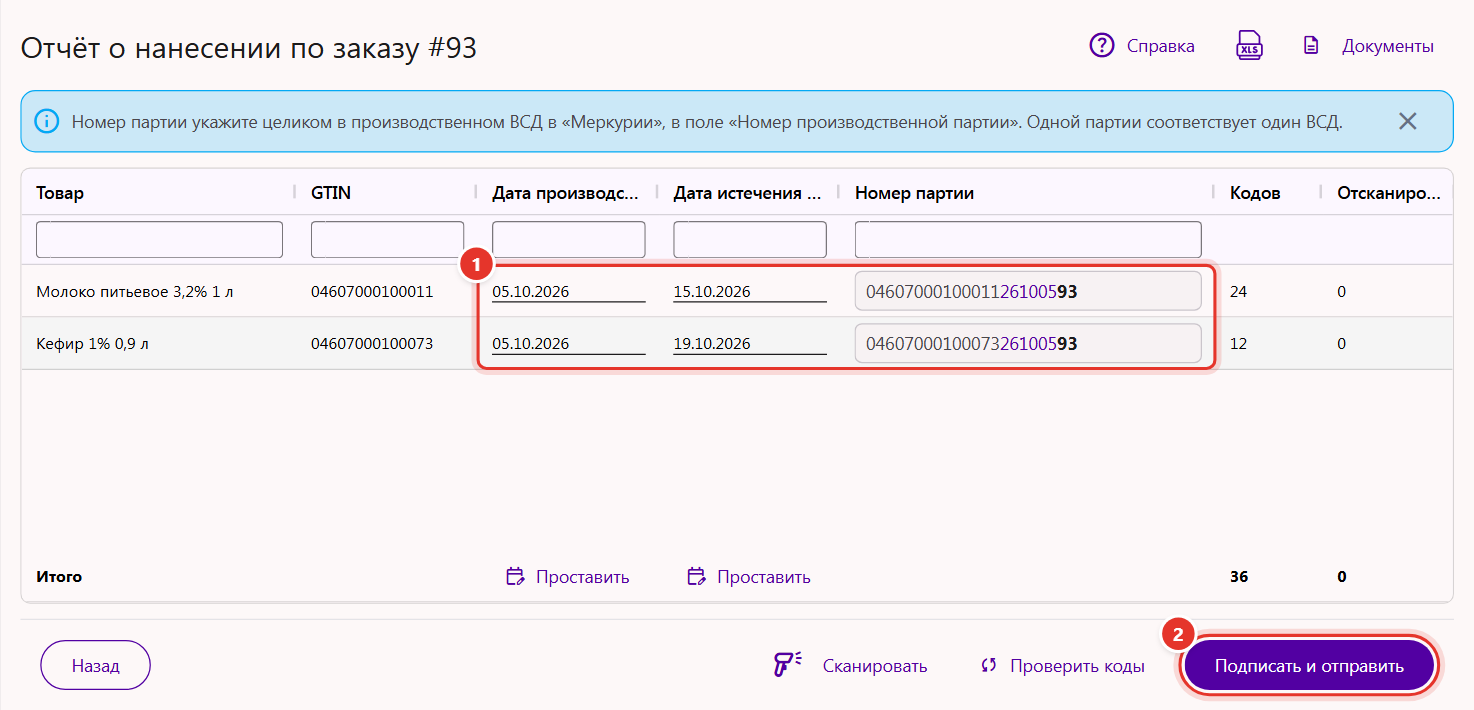Click total codes value 36

coord(1239,577)
